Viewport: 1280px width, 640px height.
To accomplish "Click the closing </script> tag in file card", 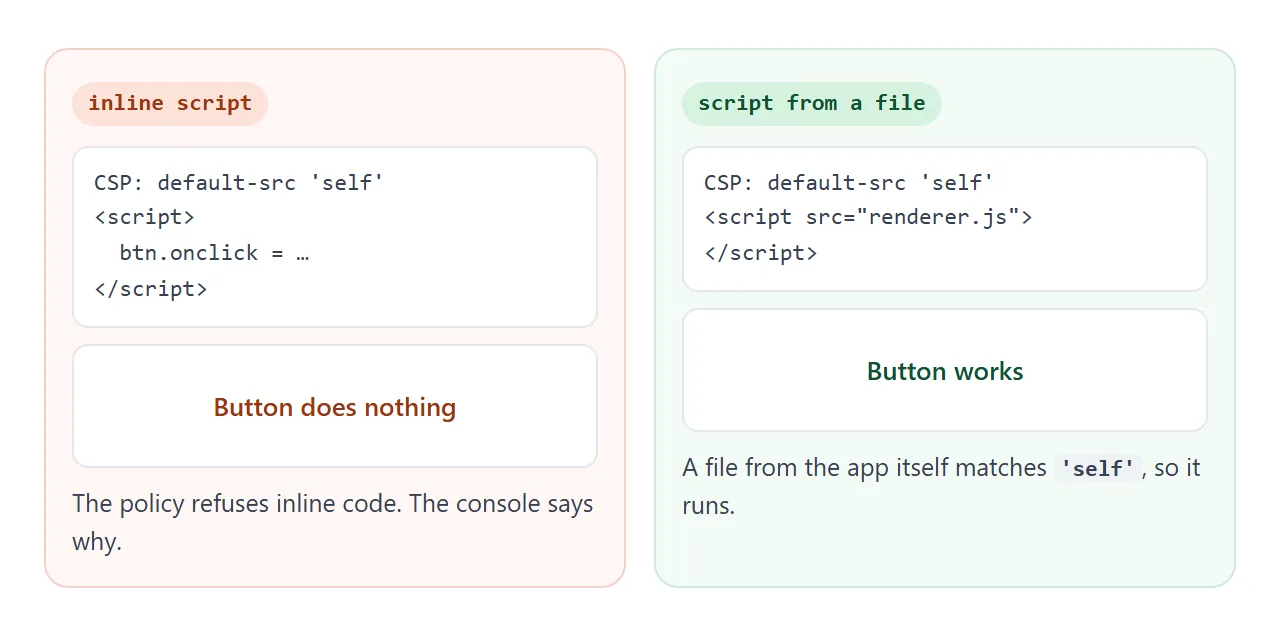I will 761,253.
